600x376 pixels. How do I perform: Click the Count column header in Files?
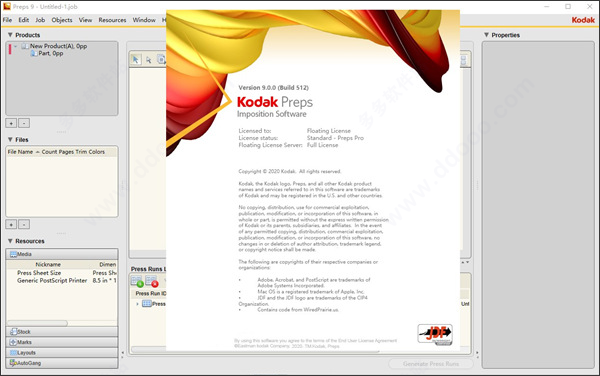(x=49, y=152)
